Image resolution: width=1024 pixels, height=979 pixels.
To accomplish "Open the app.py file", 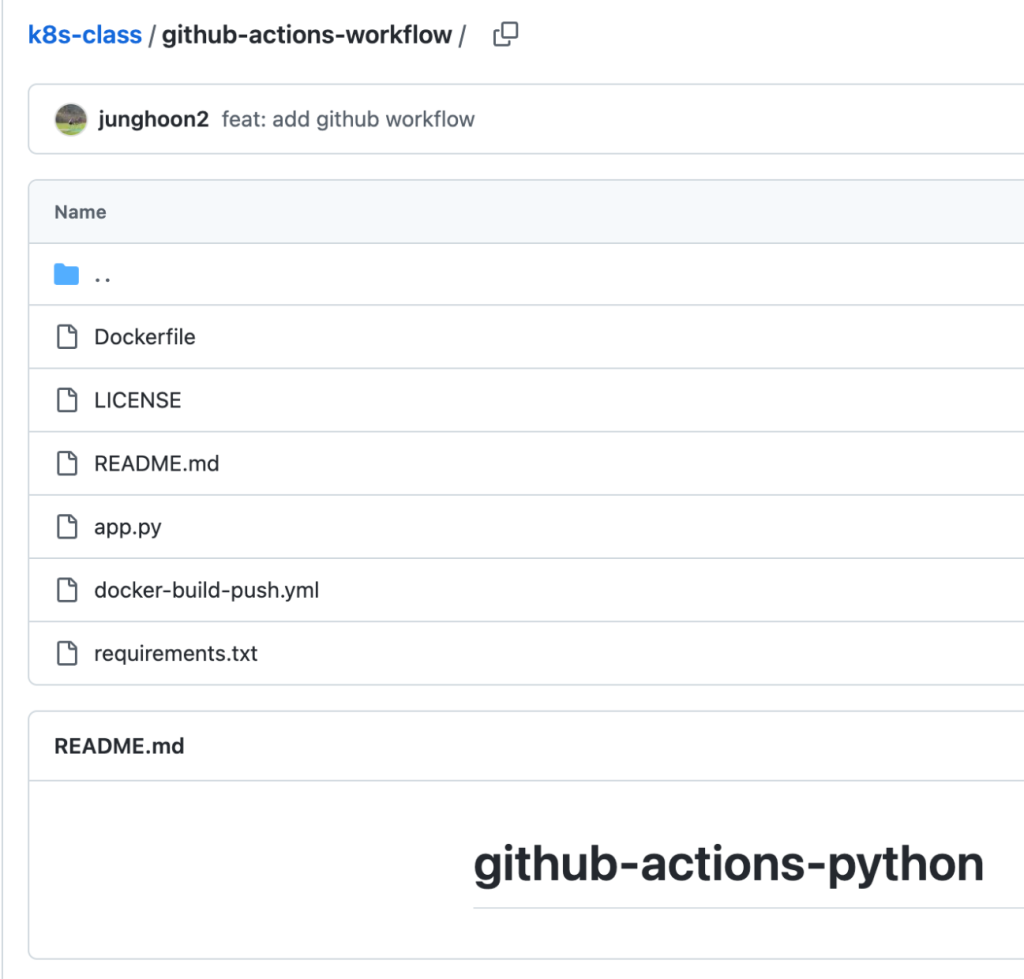I will point(127,527).
